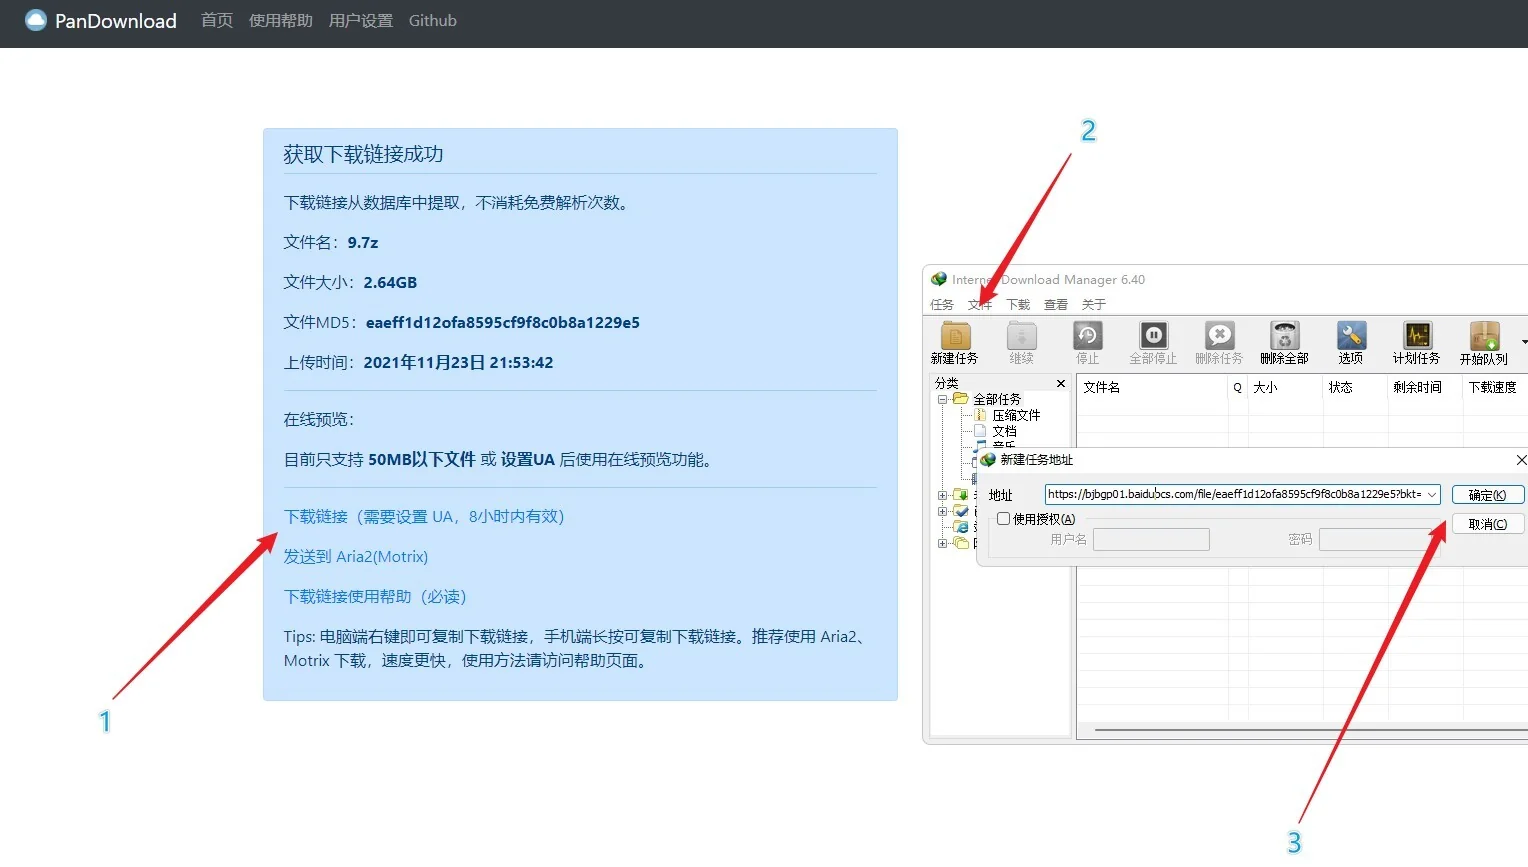Open the 下载 menu in IDM

1018,305
